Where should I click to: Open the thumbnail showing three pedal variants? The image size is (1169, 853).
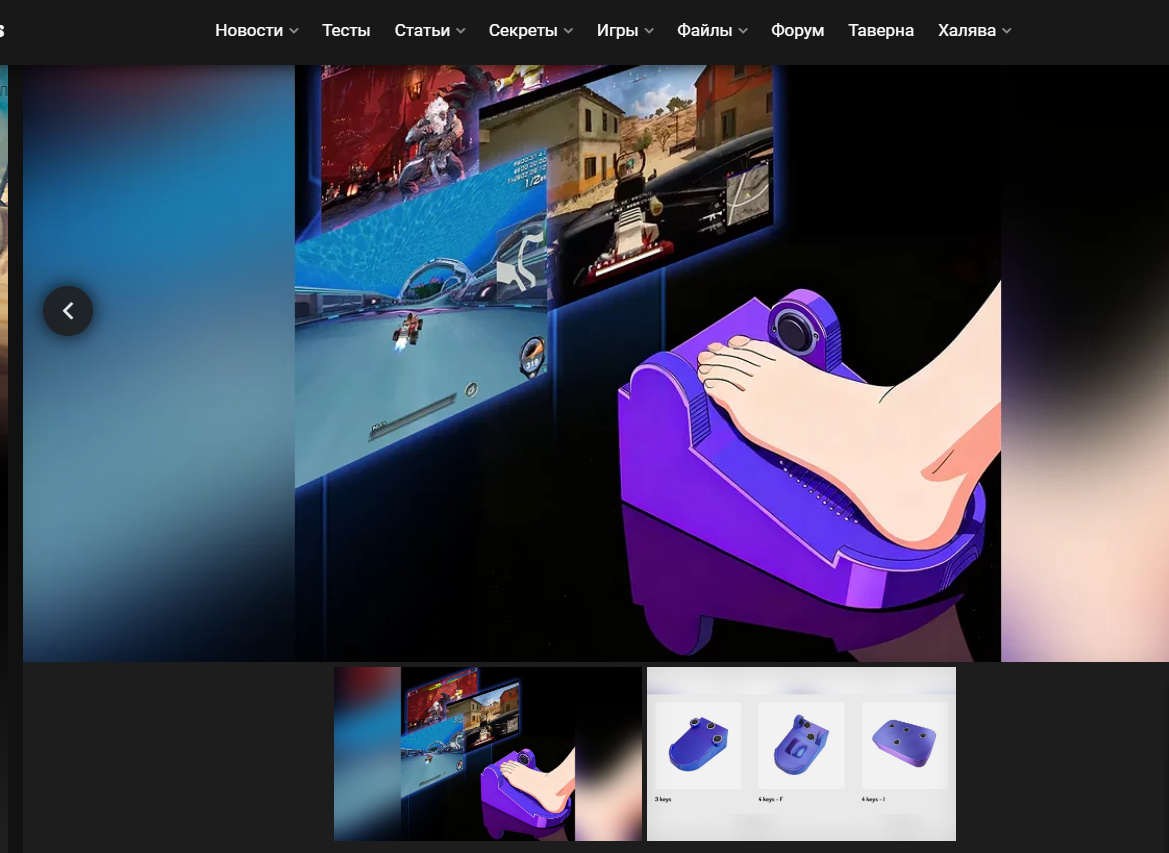click(801, 754)
